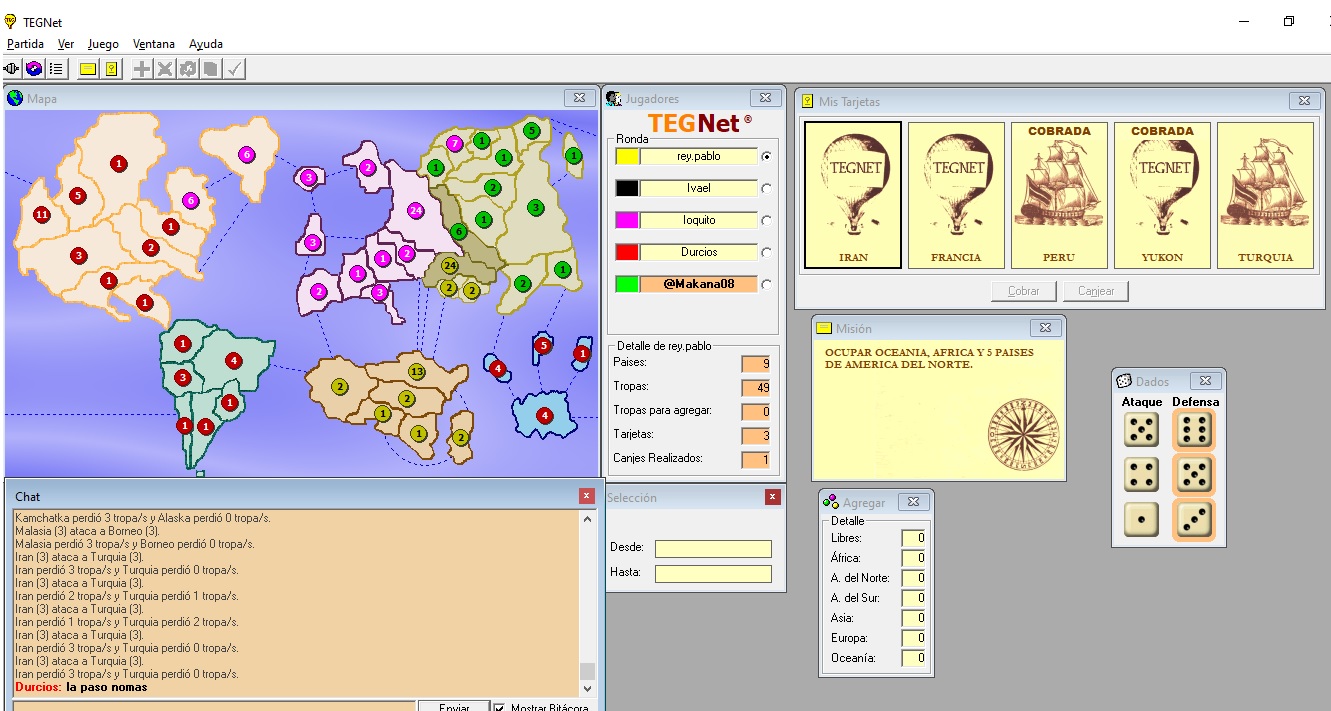Click the magenta army token with 7 troops
Image resolution: width=1331 pixels, height=711 pixels.
pos(455,143)
